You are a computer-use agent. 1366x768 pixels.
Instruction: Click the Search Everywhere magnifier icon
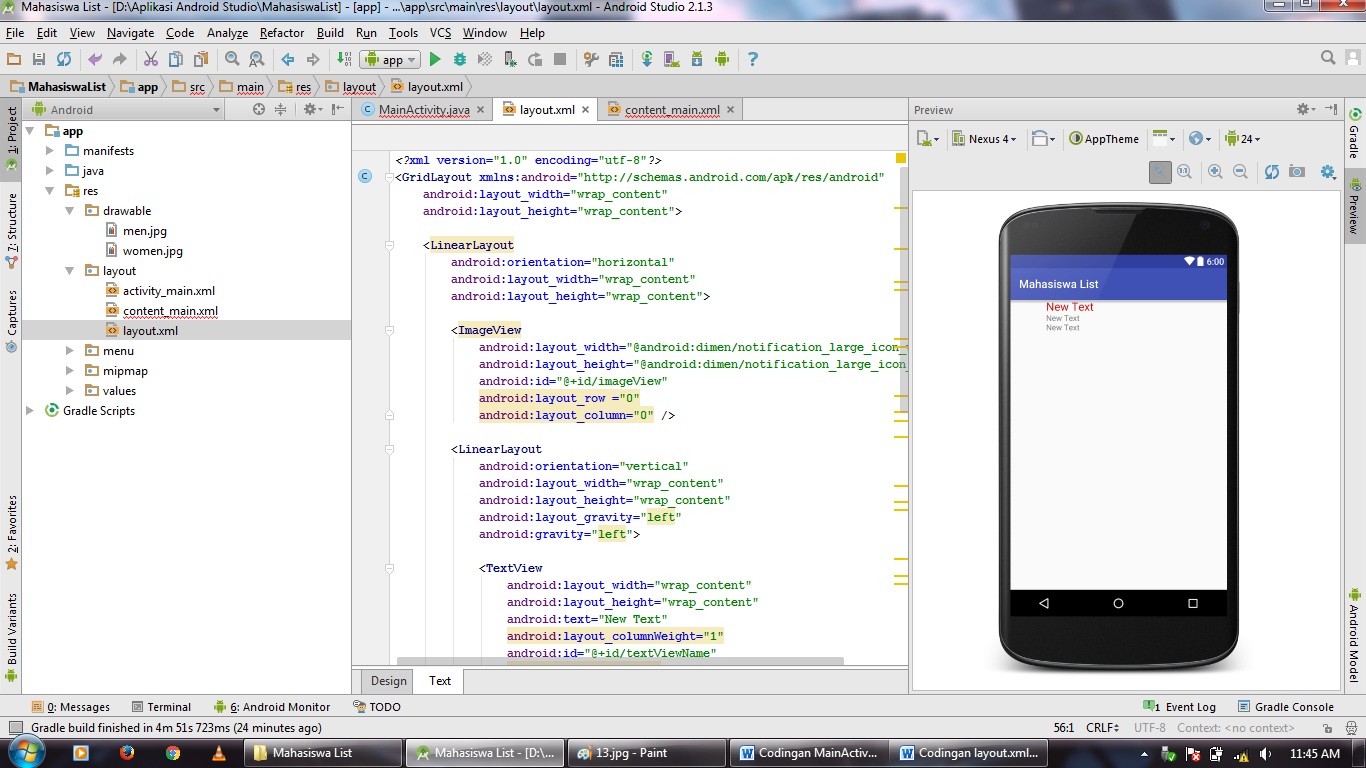pyautogui.click(x=1328, y=59)
